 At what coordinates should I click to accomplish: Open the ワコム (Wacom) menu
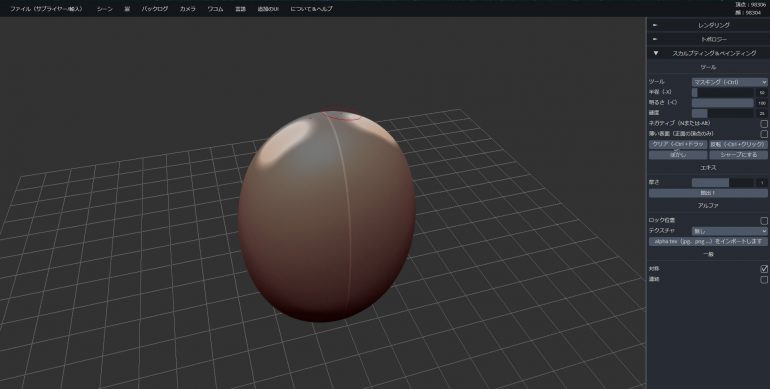[215, 9]
